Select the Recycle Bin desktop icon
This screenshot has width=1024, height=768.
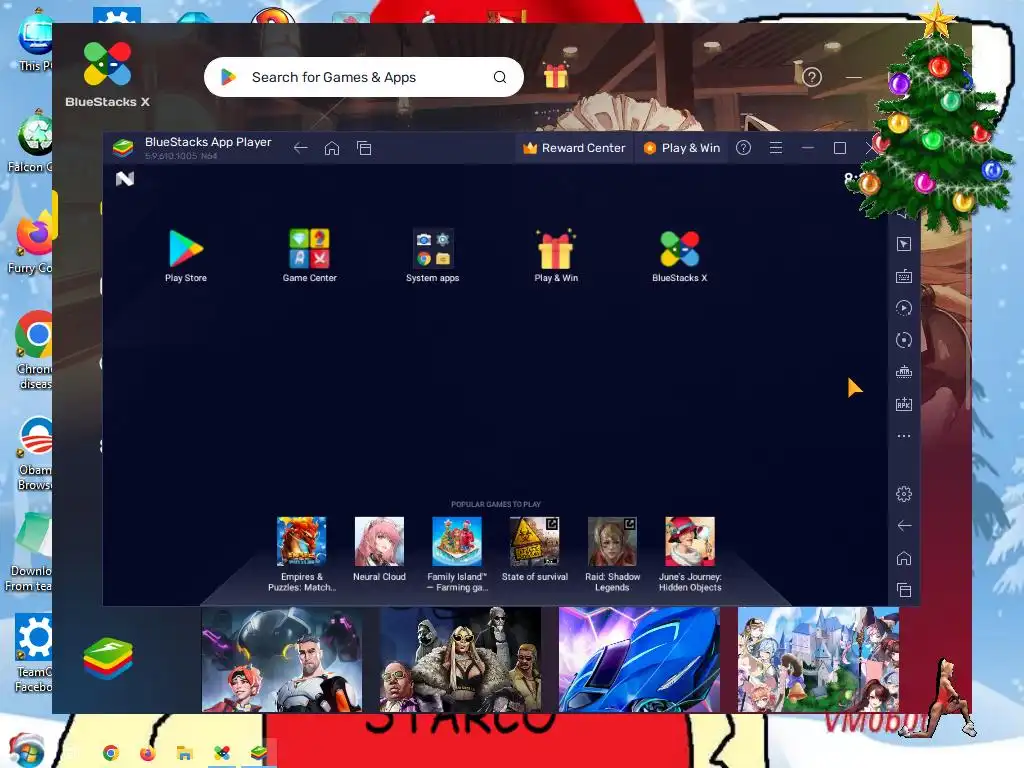click(33, 142)
